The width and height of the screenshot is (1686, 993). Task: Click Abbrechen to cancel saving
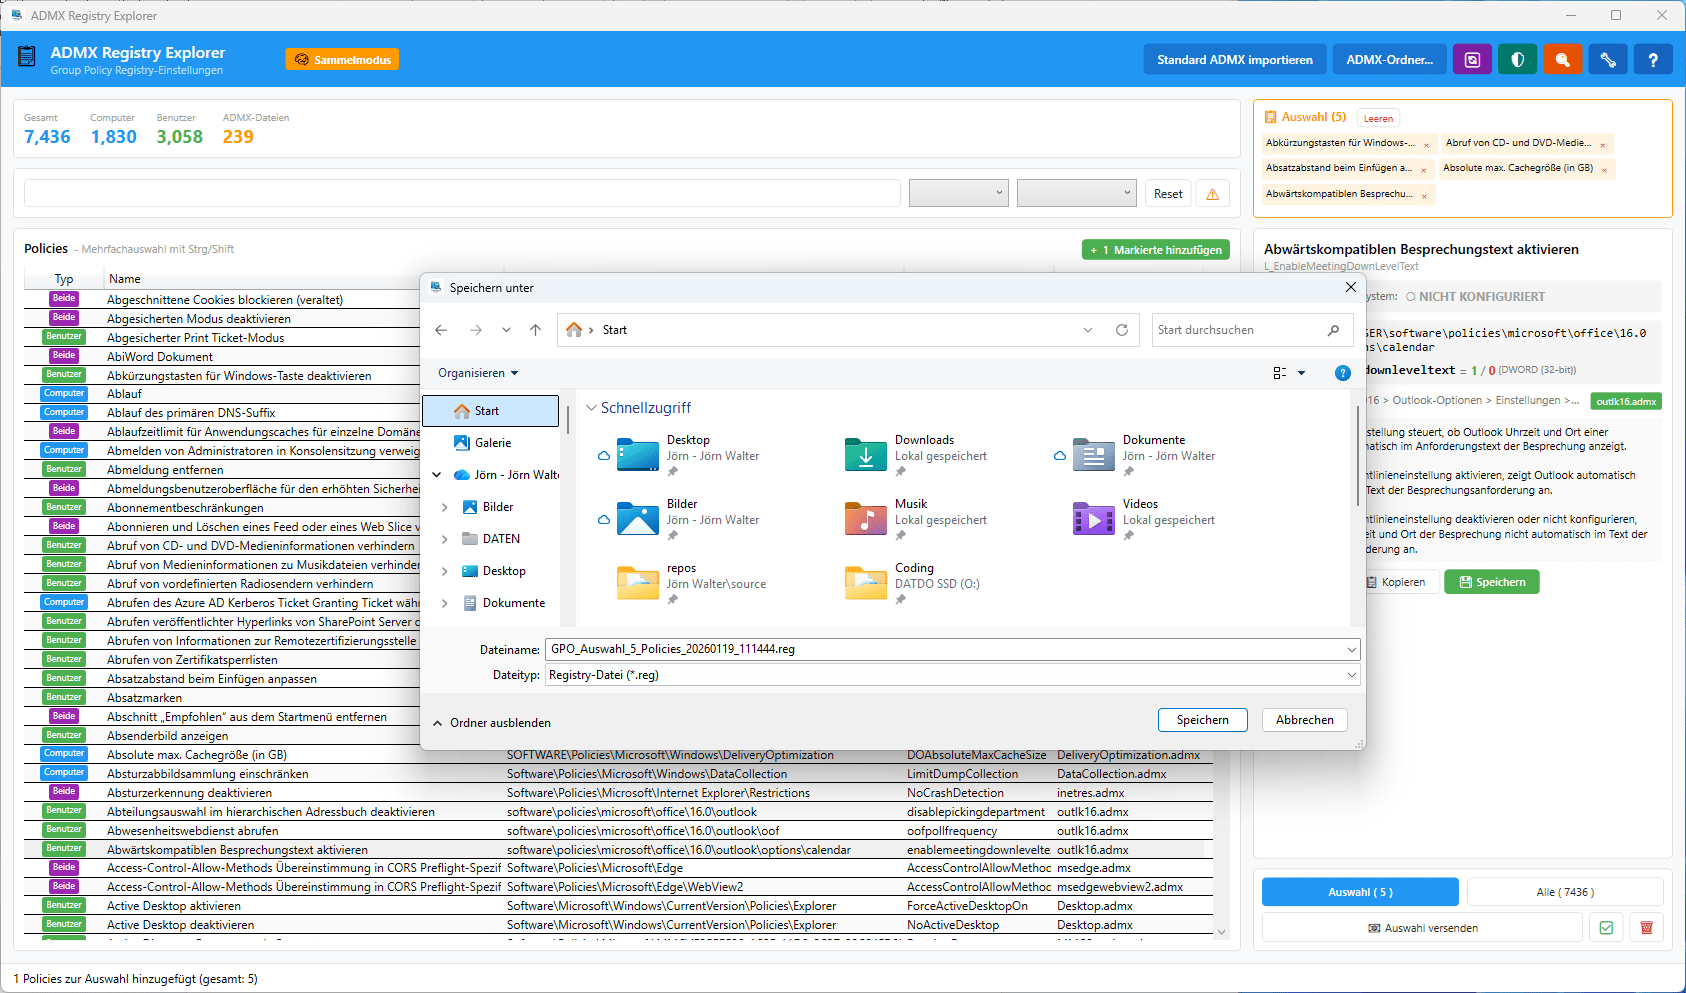[x=1304, y=720]
